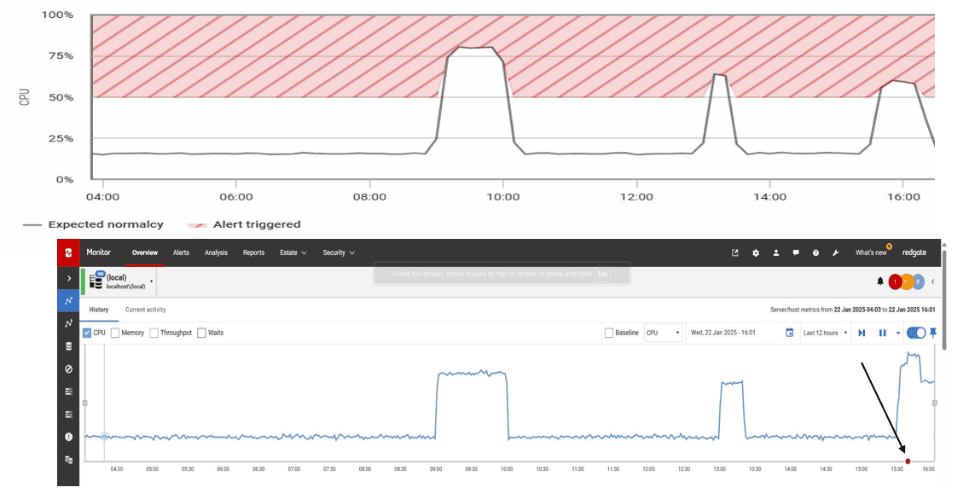This screenshot has width=969, height=499.
Task: Click the alert bell icon
Action: [x=880, y=281]
